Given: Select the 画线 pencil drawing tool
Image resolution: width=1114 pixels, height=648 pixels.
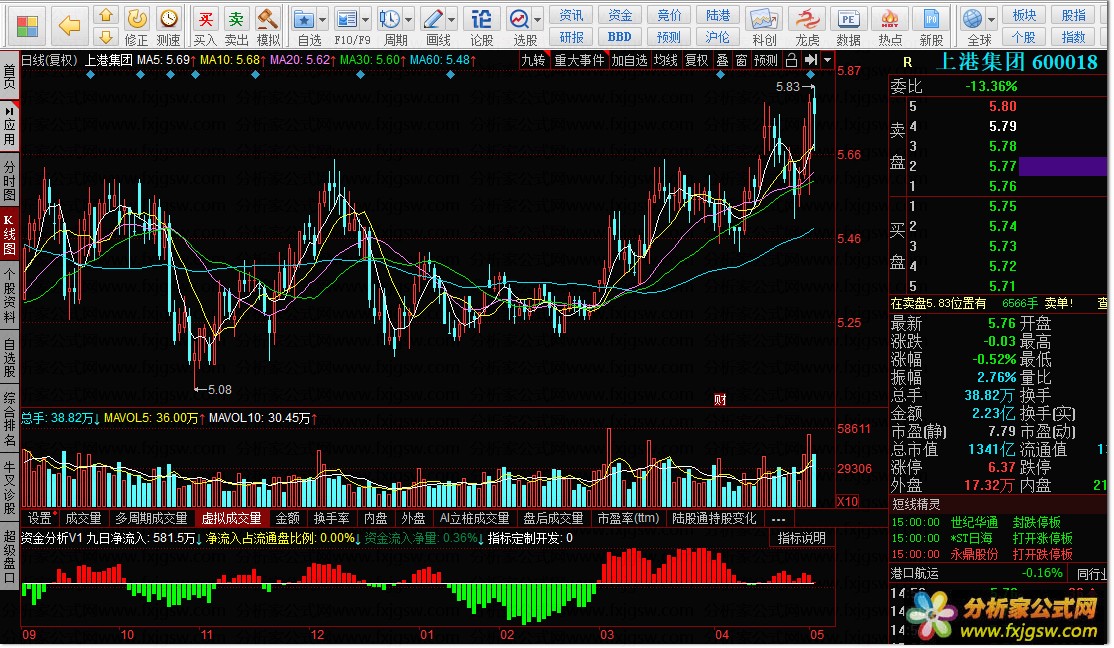Looking at the screenshot, I should (x=432, y=26).
